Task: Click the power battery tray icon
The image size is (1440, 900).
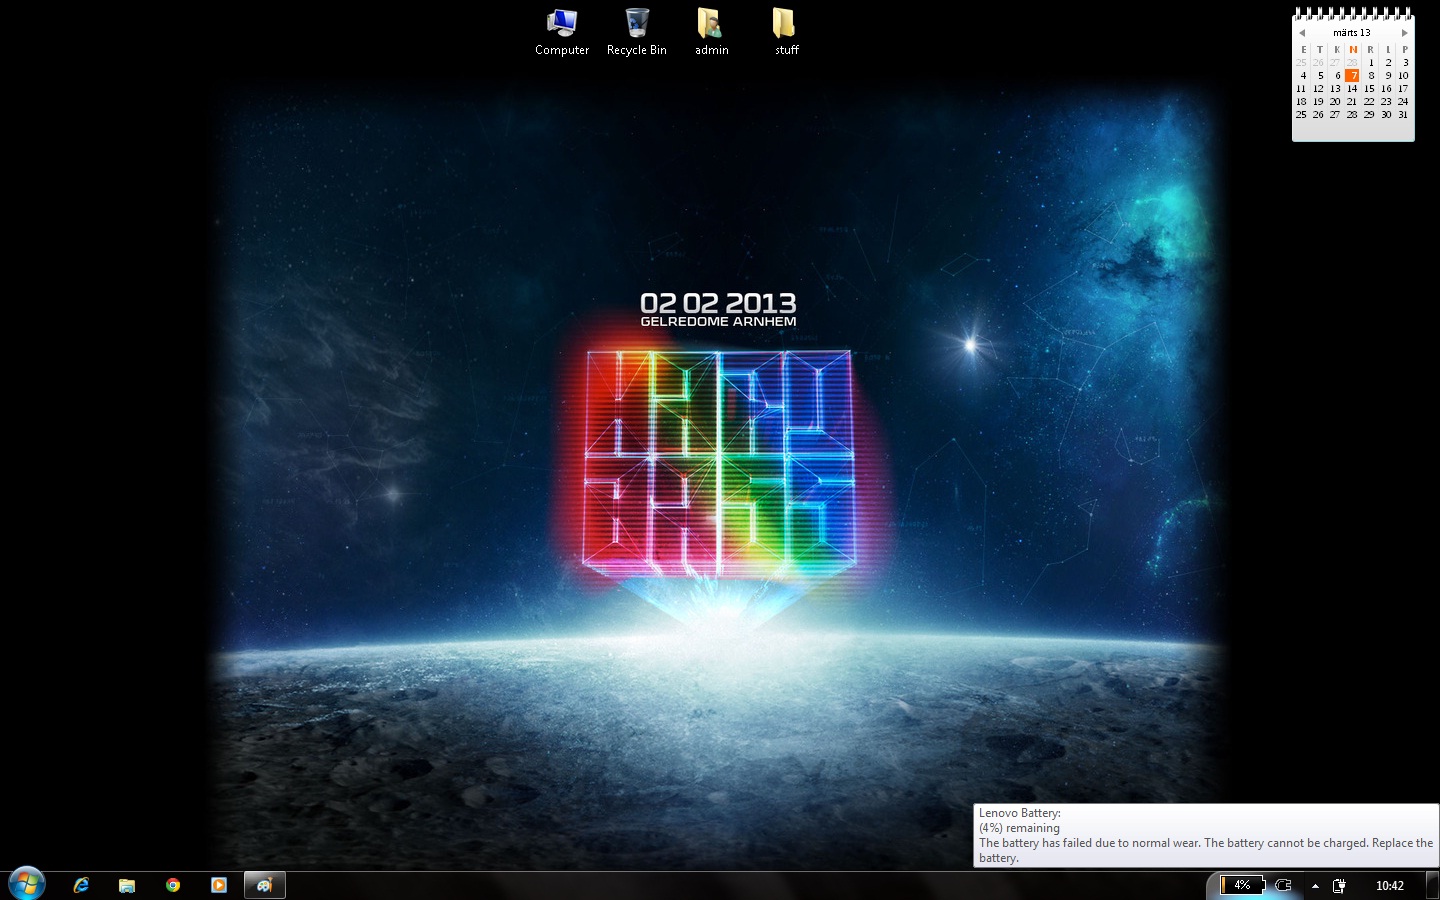Action: click(x=1339, y=885)
